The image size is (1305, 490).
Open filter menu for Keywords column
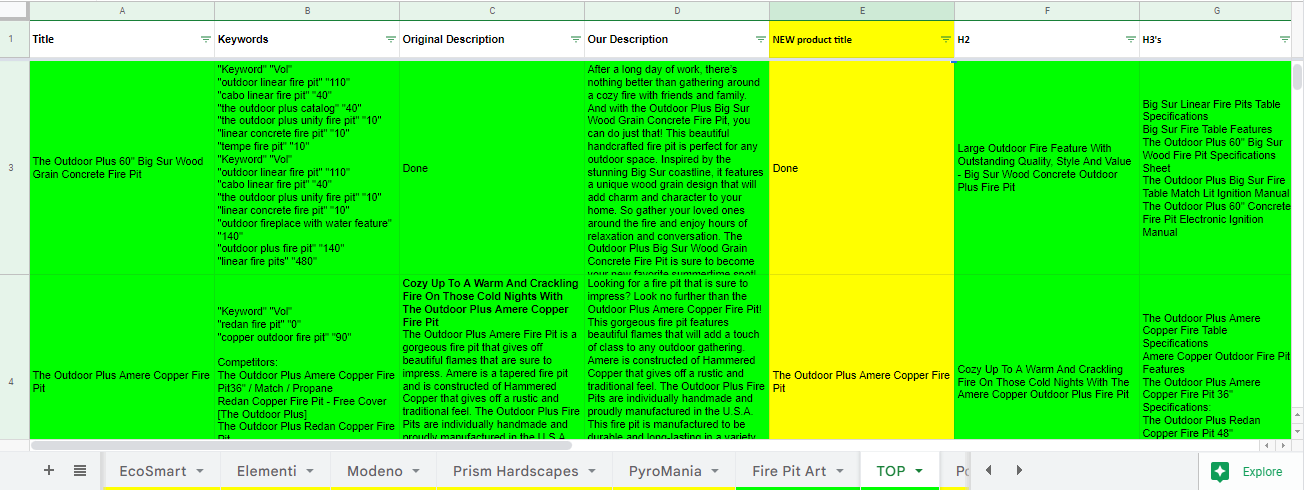[390, 40]
